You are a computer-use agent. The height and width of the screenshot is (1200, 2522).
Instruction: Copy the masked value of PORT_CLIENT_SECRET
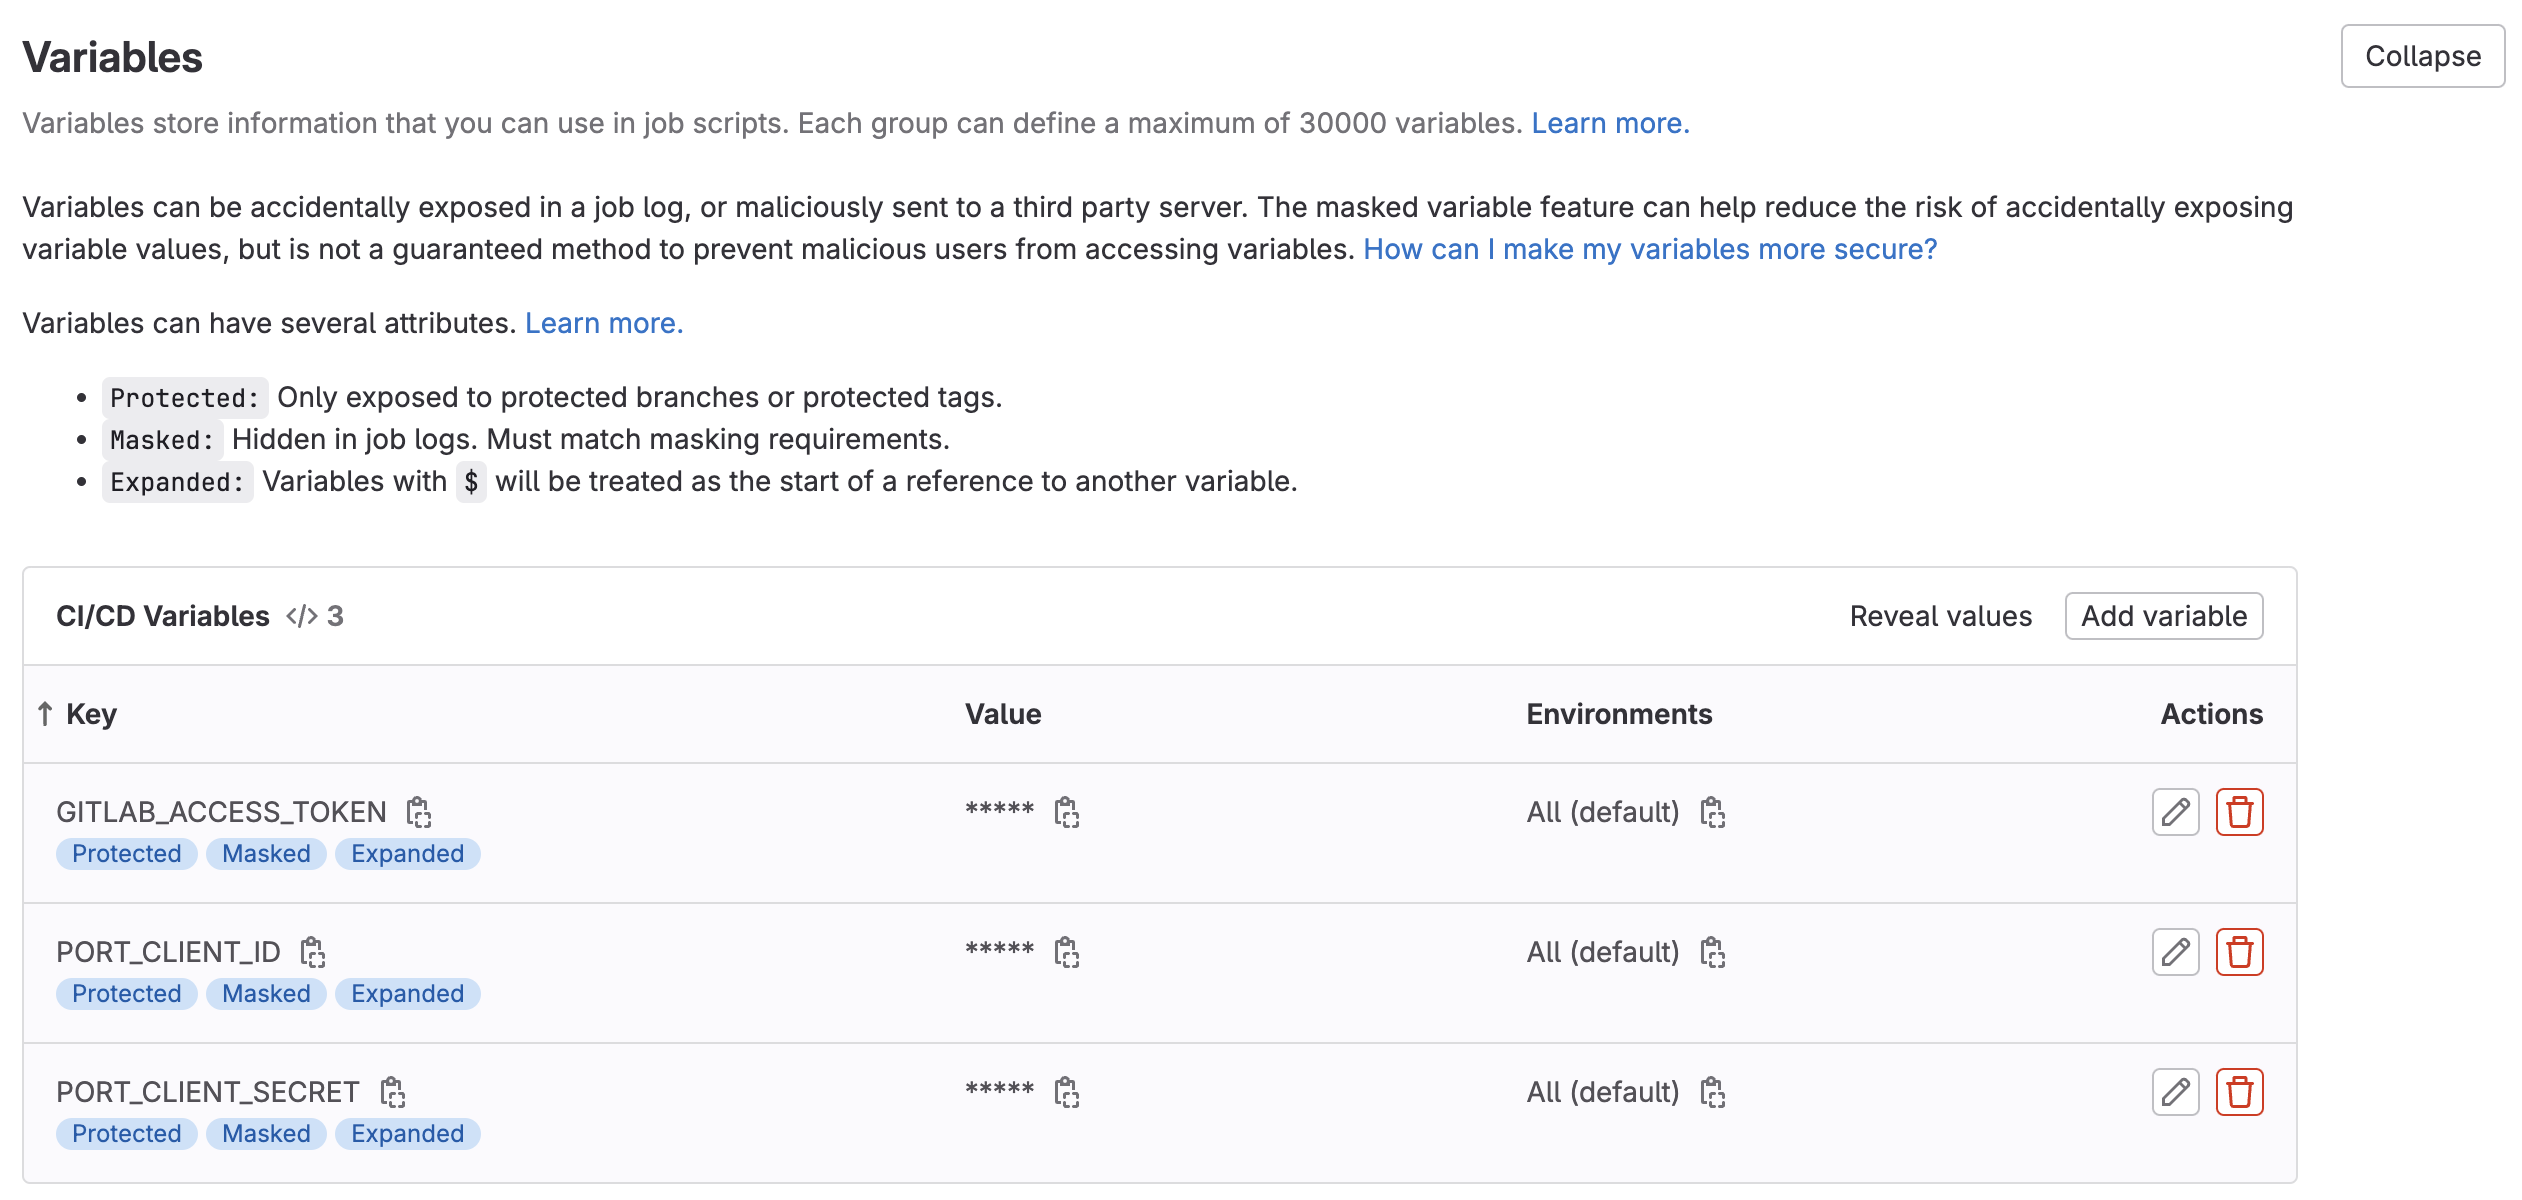point(1066,1092)
